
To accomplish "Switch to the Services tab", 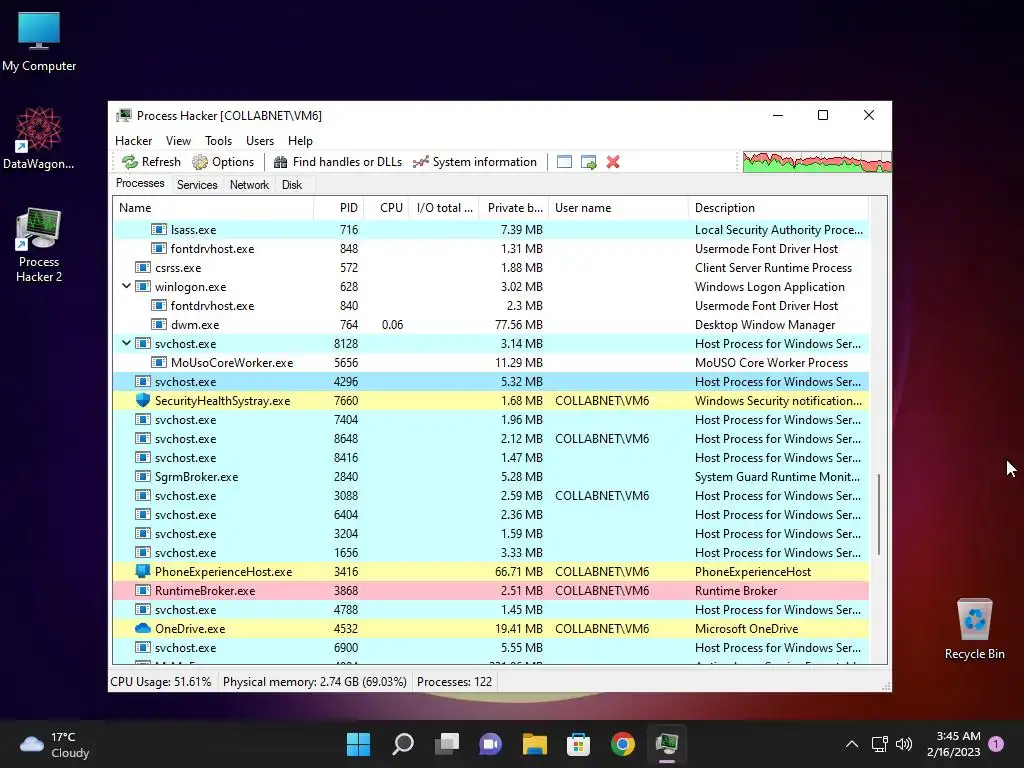I will tap(197, 185).
